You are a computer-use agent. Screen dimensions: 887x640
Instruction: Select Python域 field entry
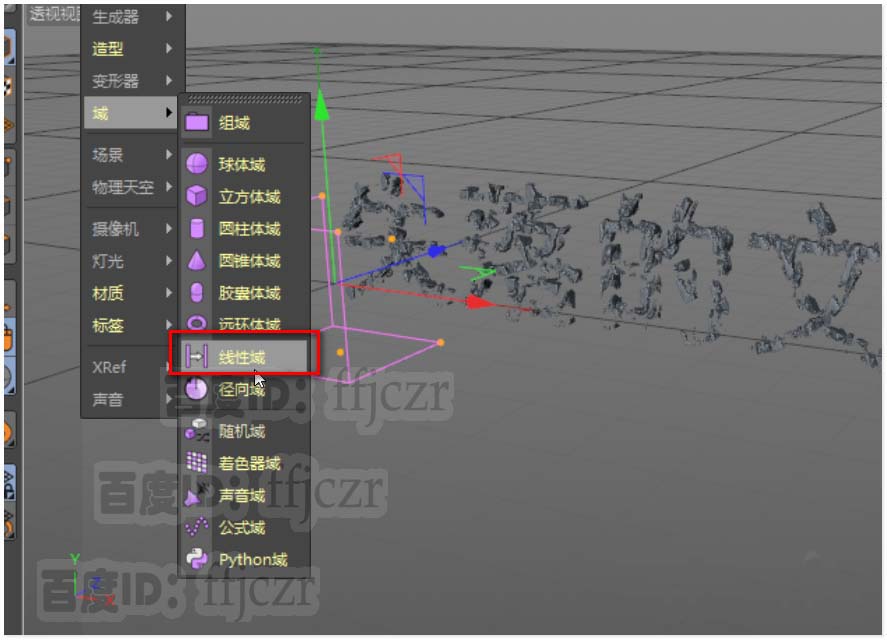click(244, 560)
